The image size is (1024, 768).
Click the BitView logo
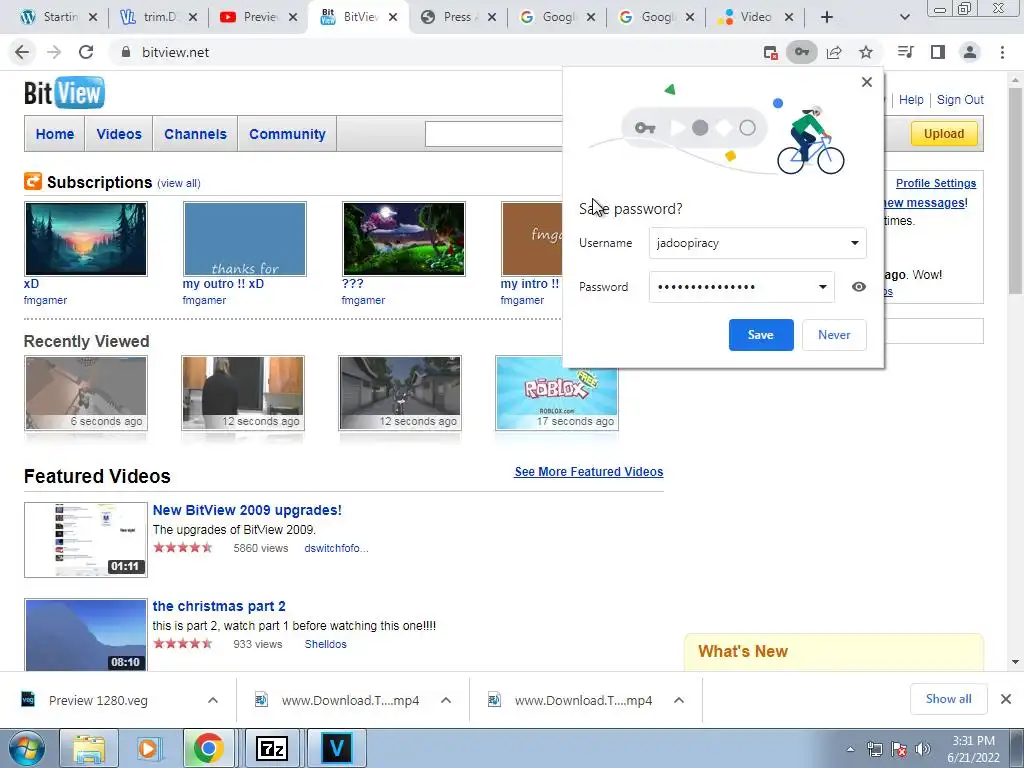[x=64, y=93]
